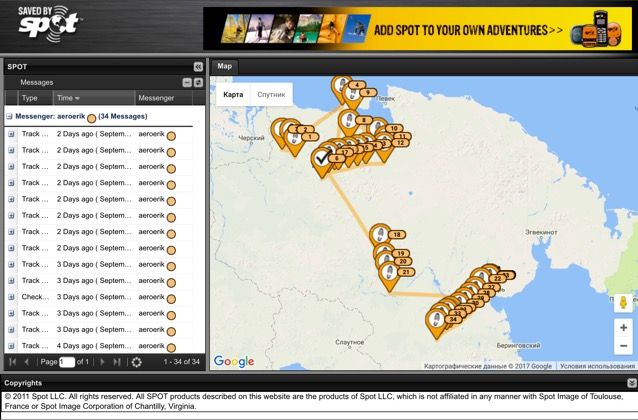This screenshot has width=638, height=420.
Task: Click the Saved by SPOT logo
Action: (x=49, y=24)
